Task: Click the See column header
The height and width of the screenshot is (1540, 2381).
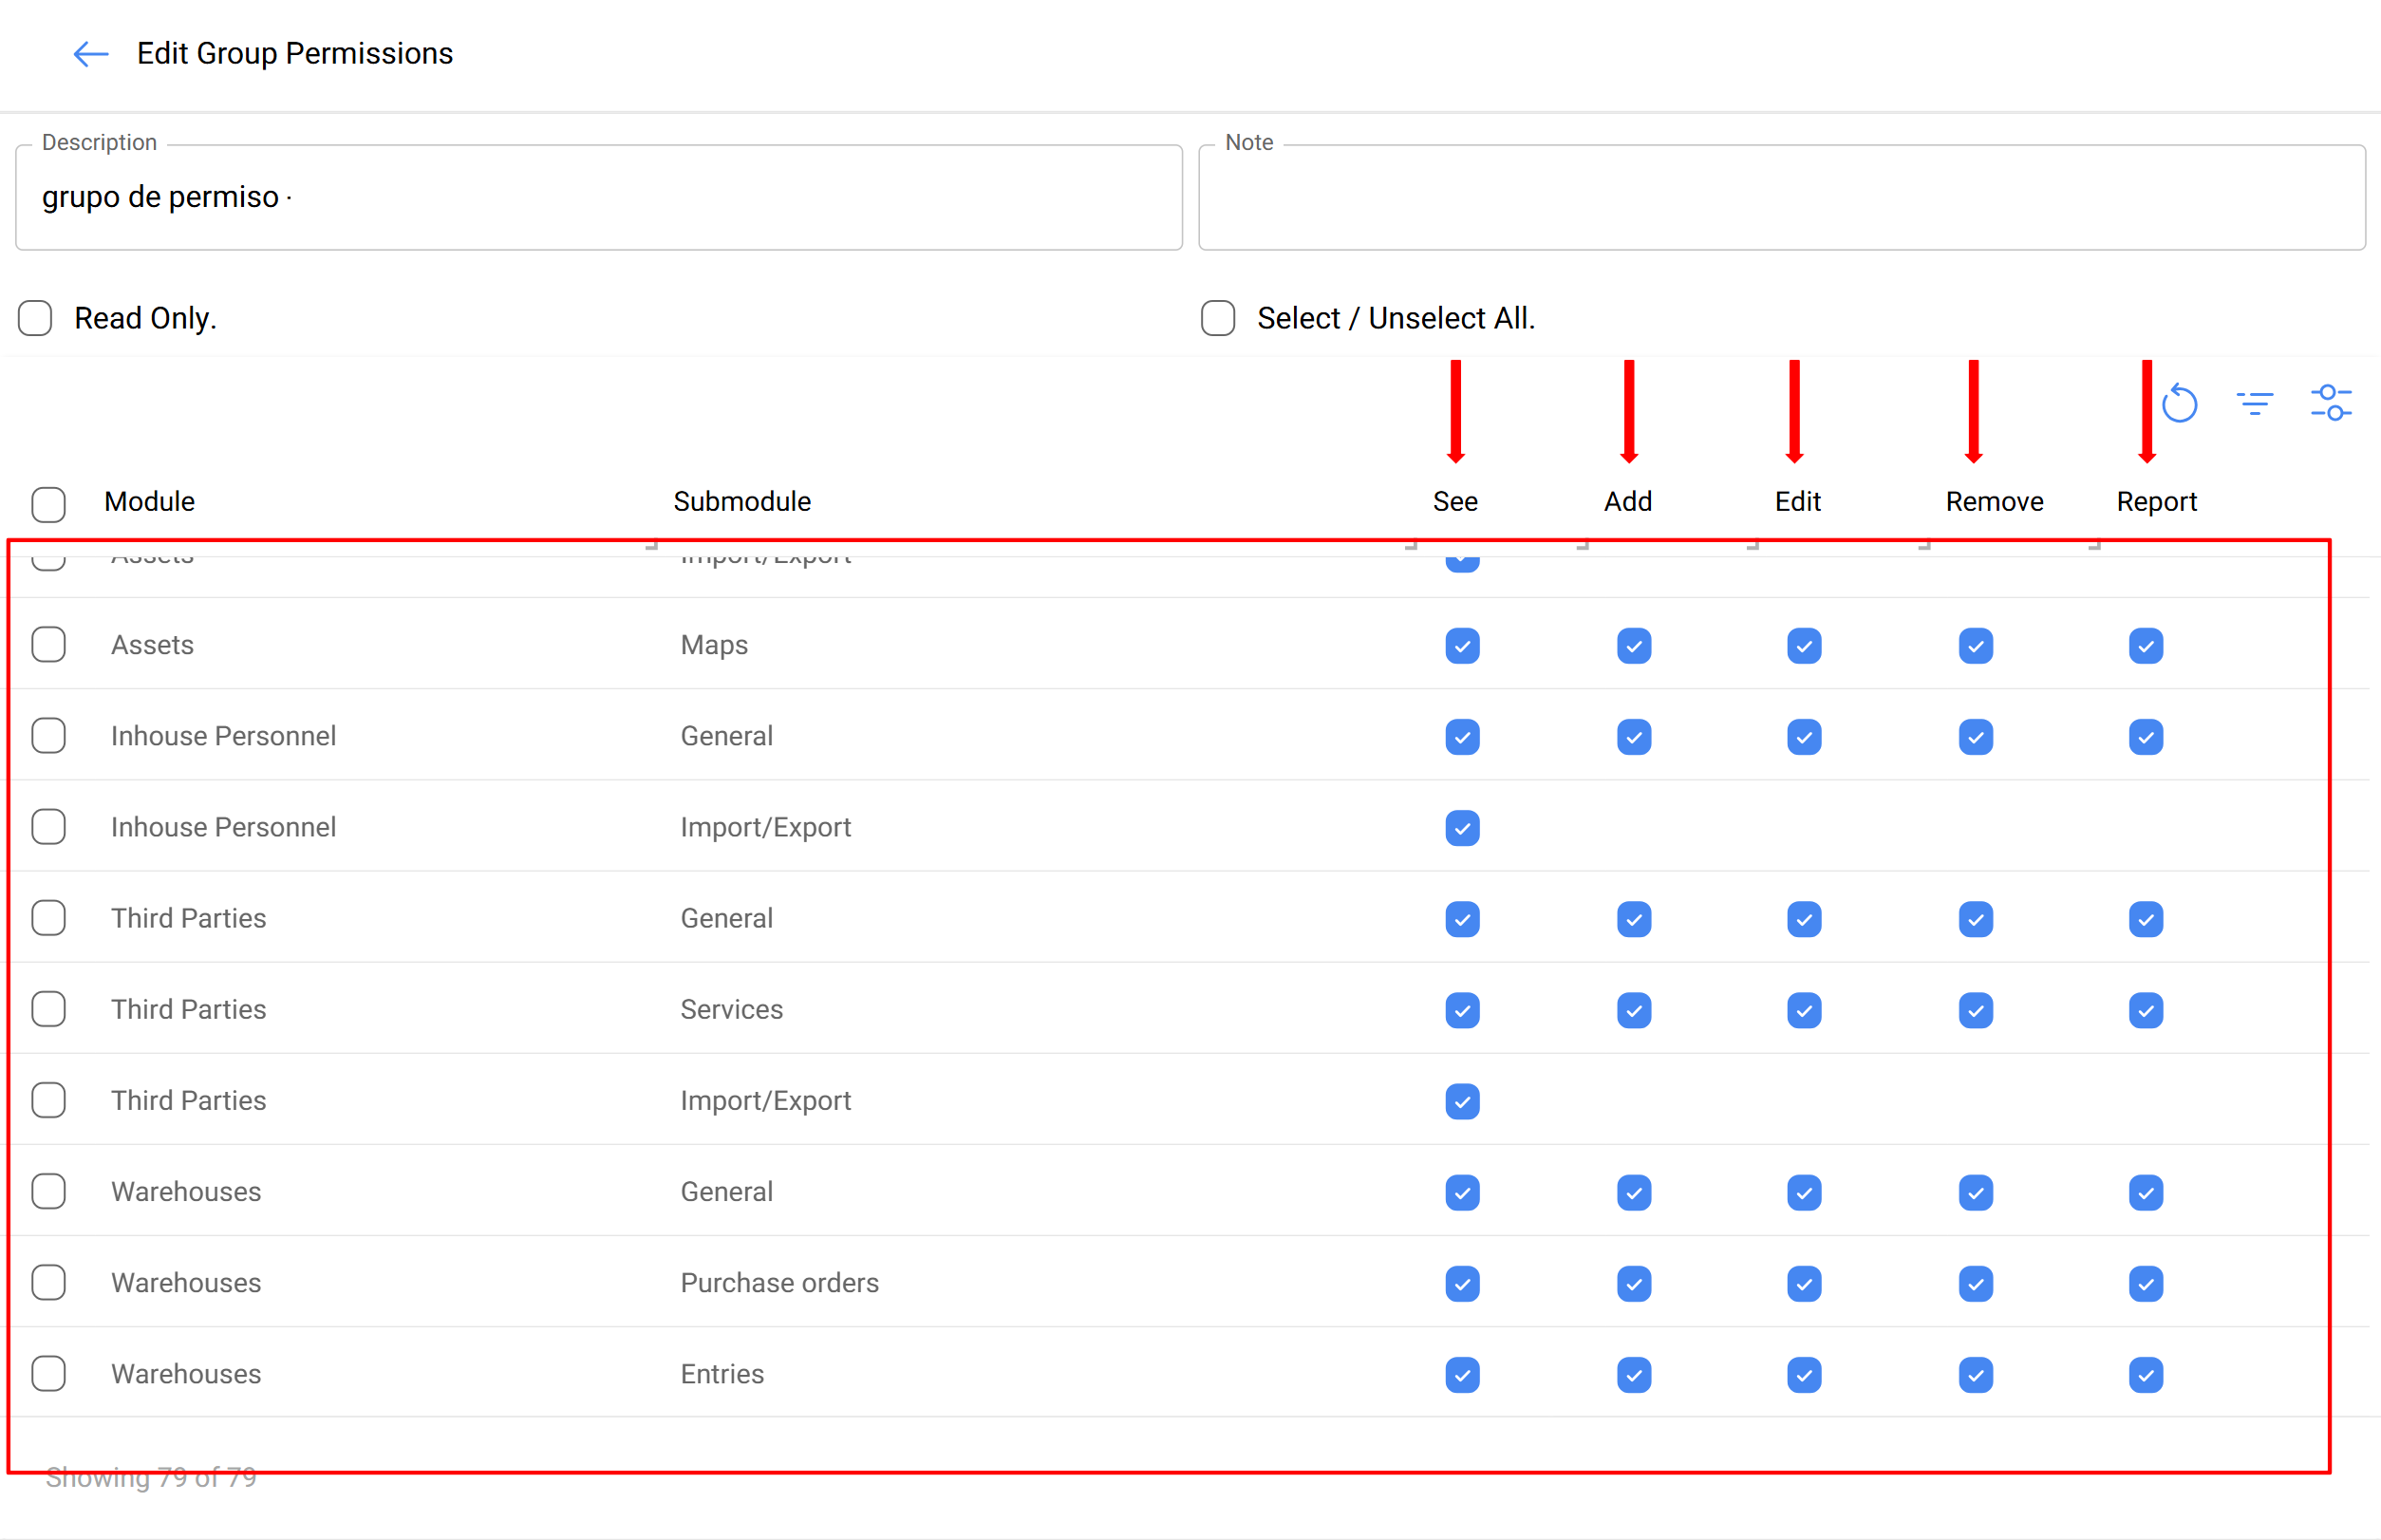Action: [x=1455, y=502]
